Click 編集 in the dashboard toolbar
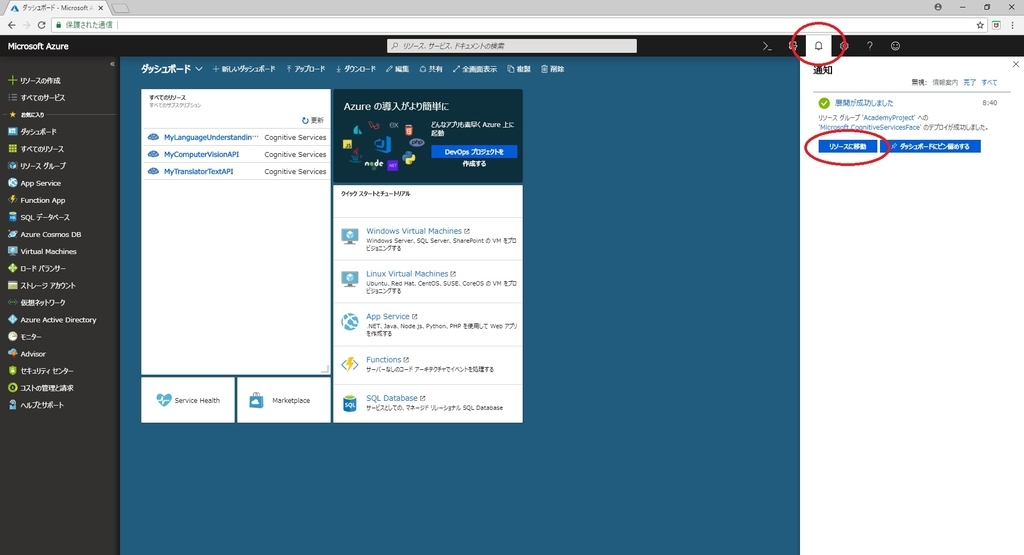Image resolution: width=1024 pixels, height=555 pixels. click(x=397, y=69)
